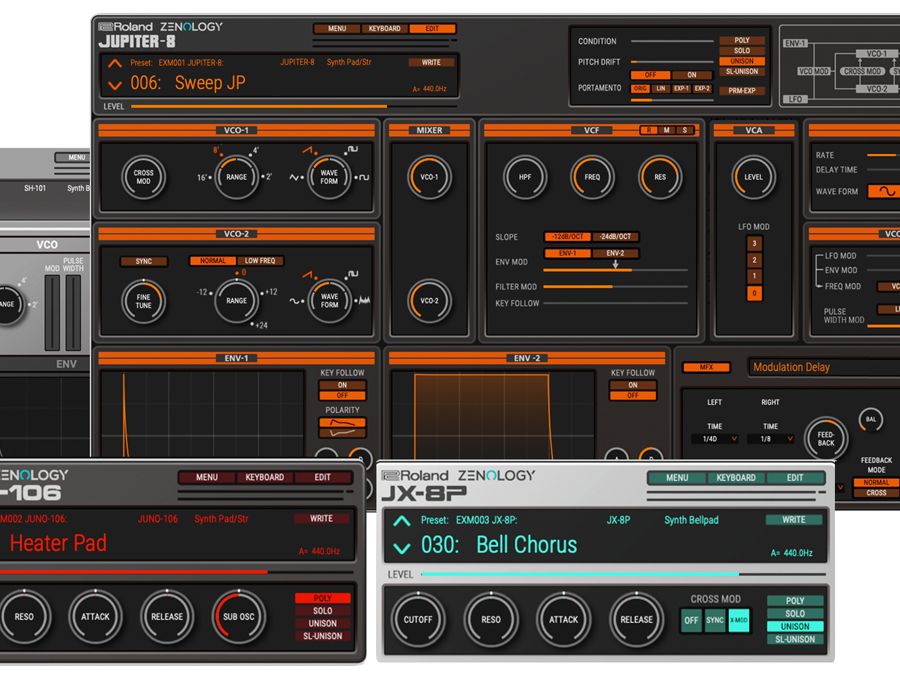The image size is (900, 675).
Task: Click WRITE in Jupiter-8 preset display
Action: 431,63
